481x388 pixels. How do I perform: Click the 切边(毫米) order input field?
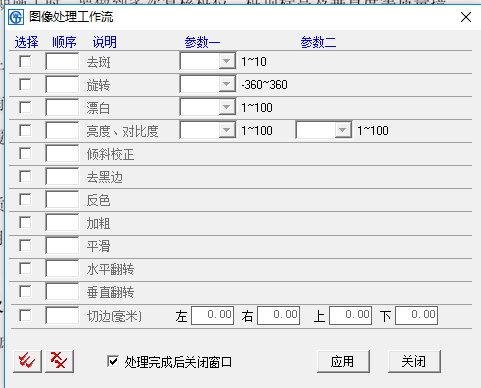(x=62, y=315)
